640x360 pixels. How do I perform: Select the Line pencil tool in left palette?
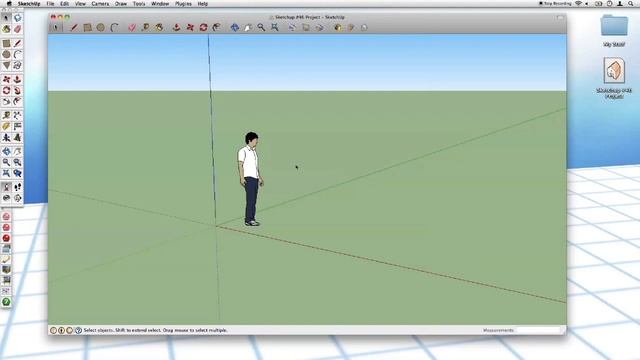pyautogui.click(x=18, y=43)
